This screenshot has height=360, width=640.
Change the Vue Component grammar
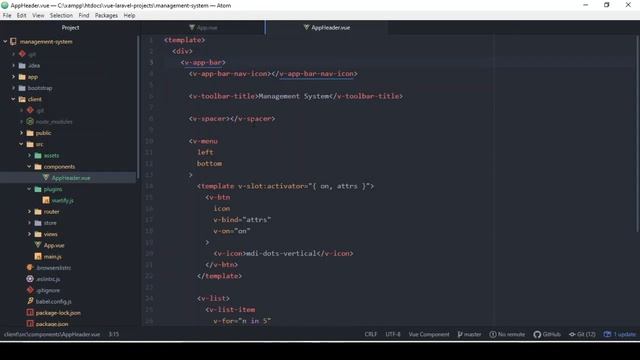[429, 334]
